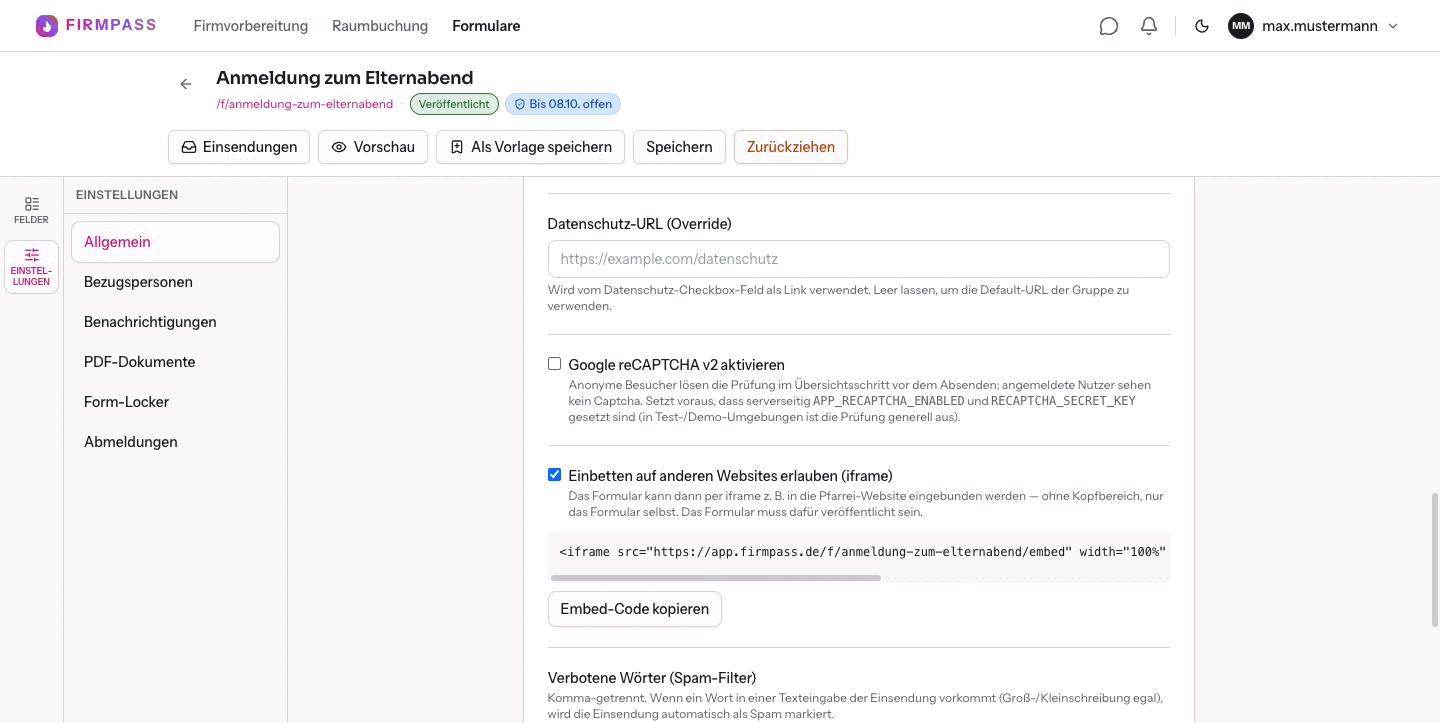Image resolution: width=1440 pixels, height=723 pixels.
Task: Click Embed-Code kopieren button
Action: click(x=634, y=609)
